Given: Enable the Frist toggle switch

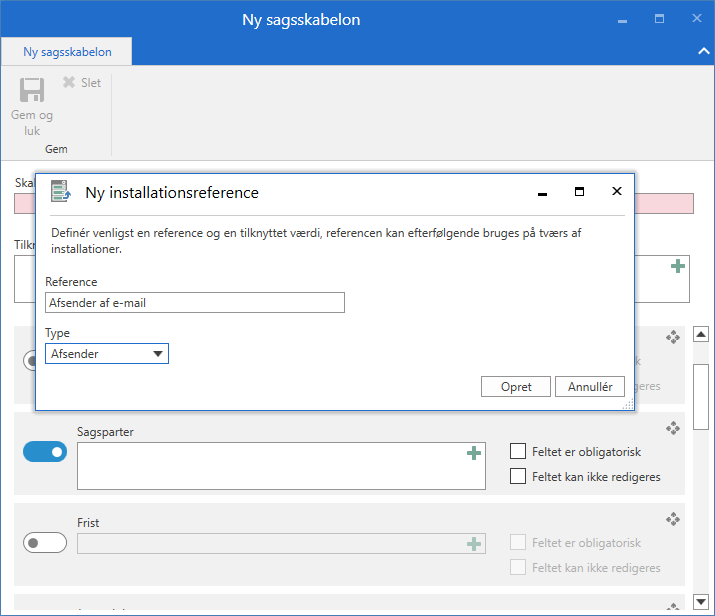Looking at the screenshot, I should click(x=45, y=543).
